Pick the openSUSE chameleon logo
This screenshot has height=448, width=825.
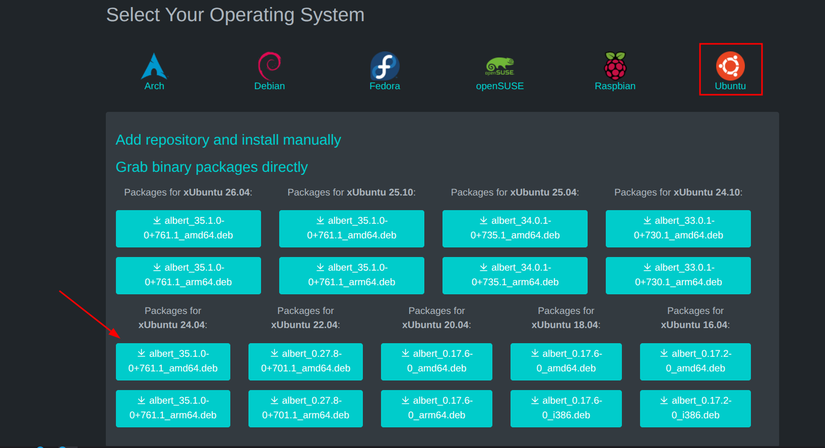click(499, 66)
